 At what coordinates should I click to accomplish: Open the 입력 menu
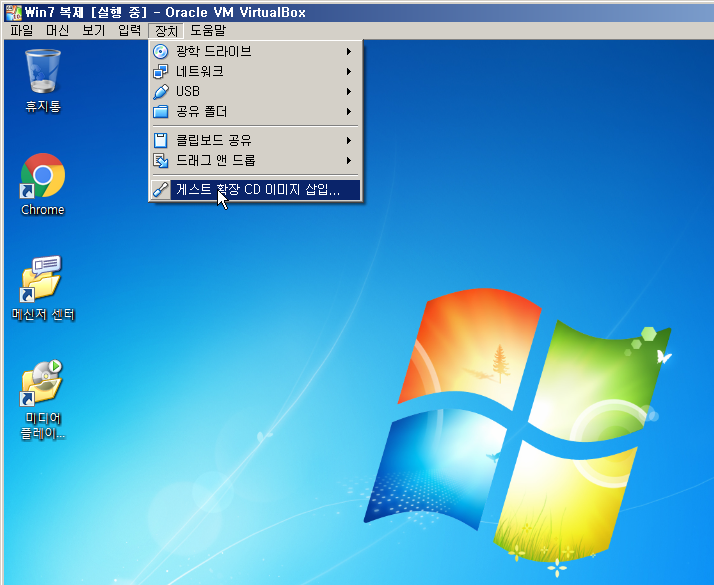[129, 31]
